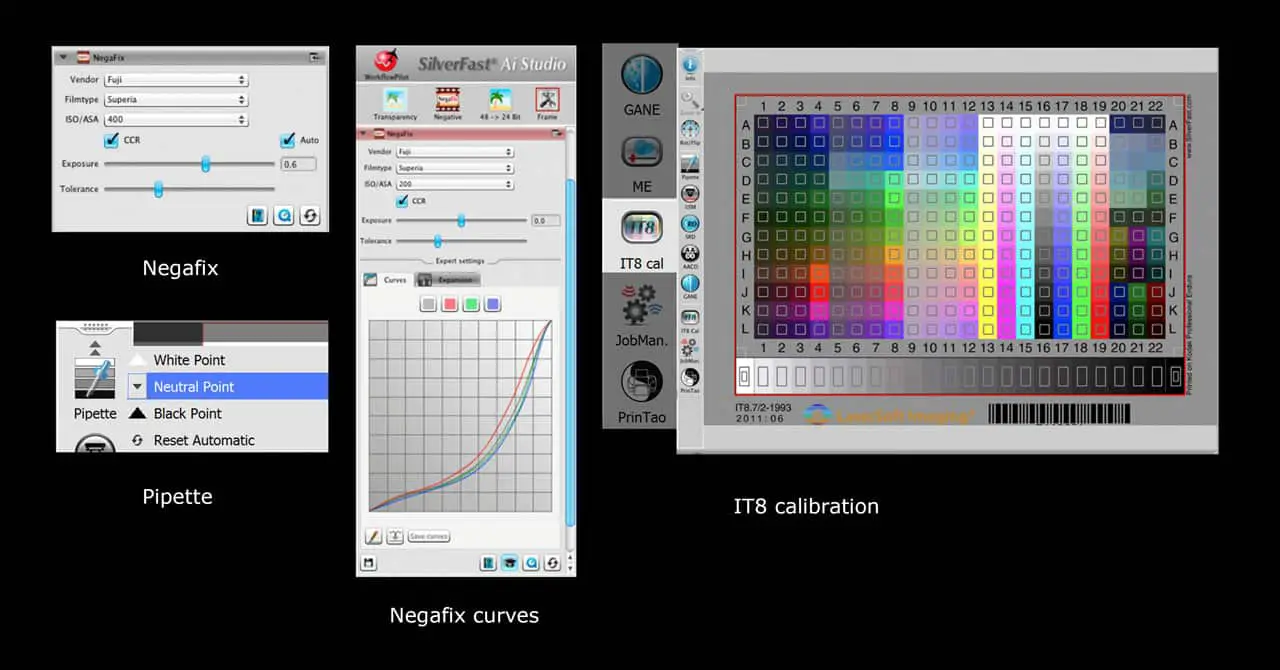1280x670 pixels.
Task: Toggle CCR checkbox in Negafix panel
Action: (112, 140)
